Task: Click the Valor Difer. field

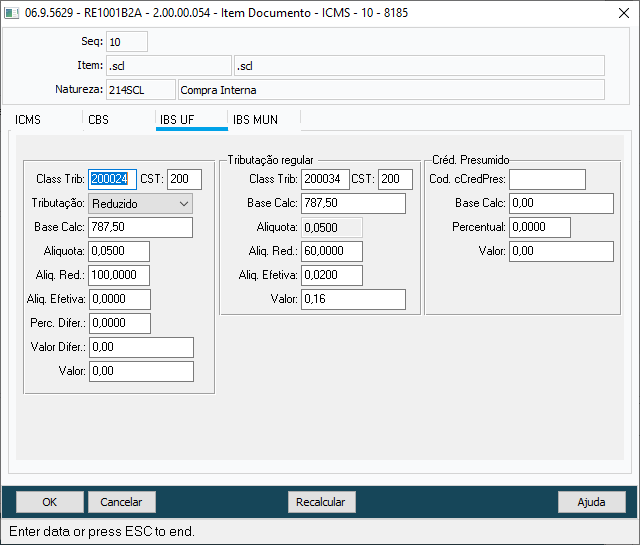Action: click(141, 347)
